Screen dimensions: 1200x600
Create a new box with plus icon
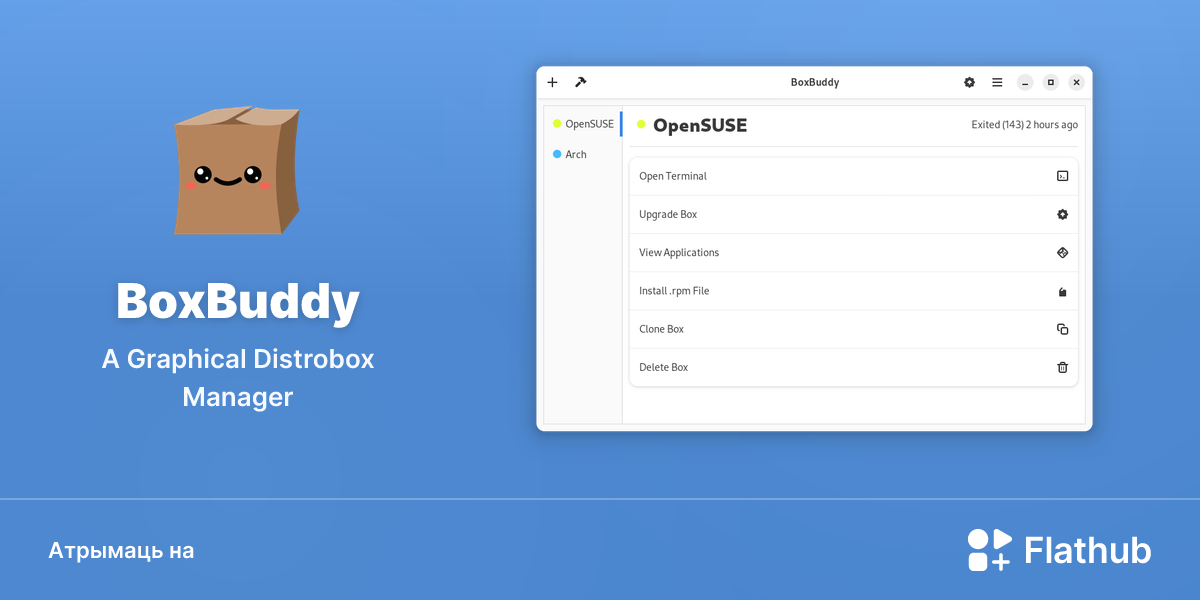coord(552,82)
